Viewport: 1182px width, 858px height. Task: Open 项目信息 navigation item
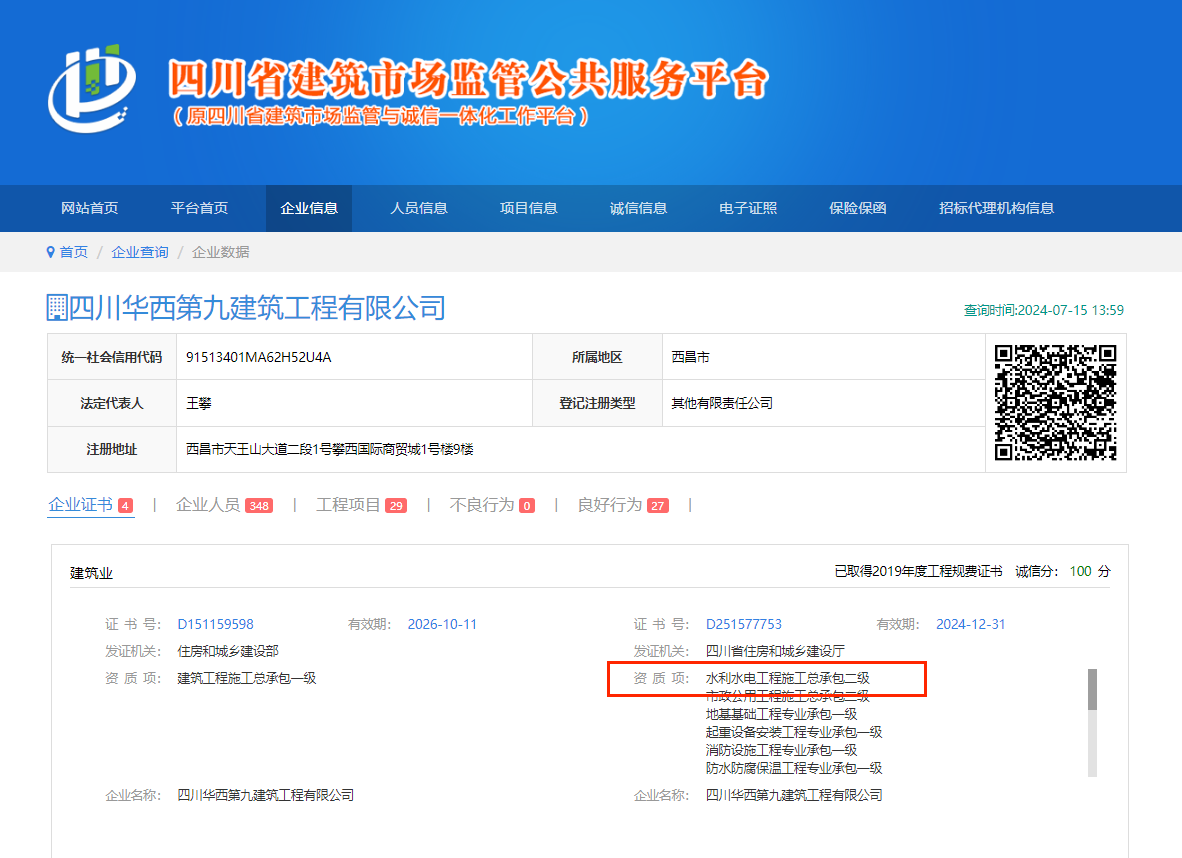click(528, 208)
